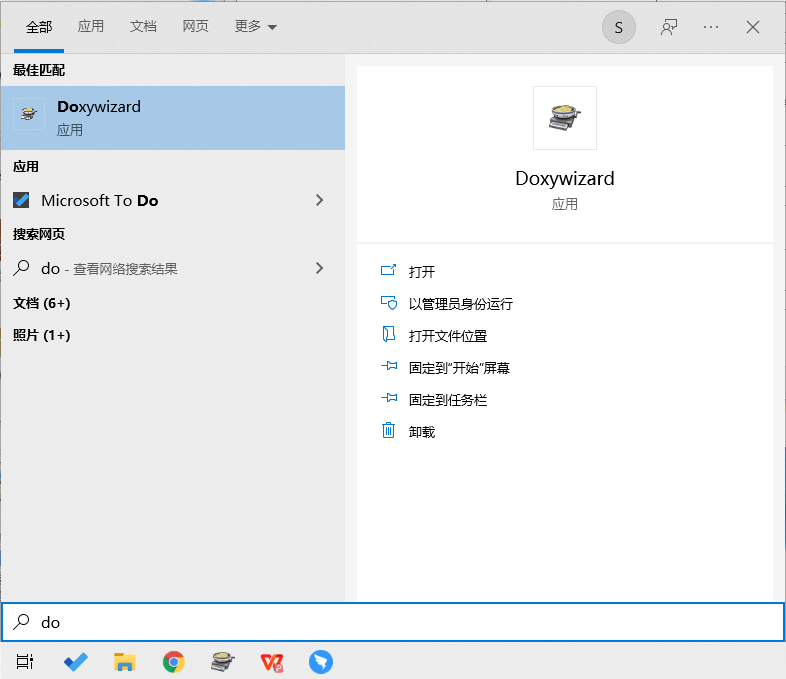This screenshot has height=679, width=786.
Task: Switch to the 文档 tab
Action: [143, 27]
